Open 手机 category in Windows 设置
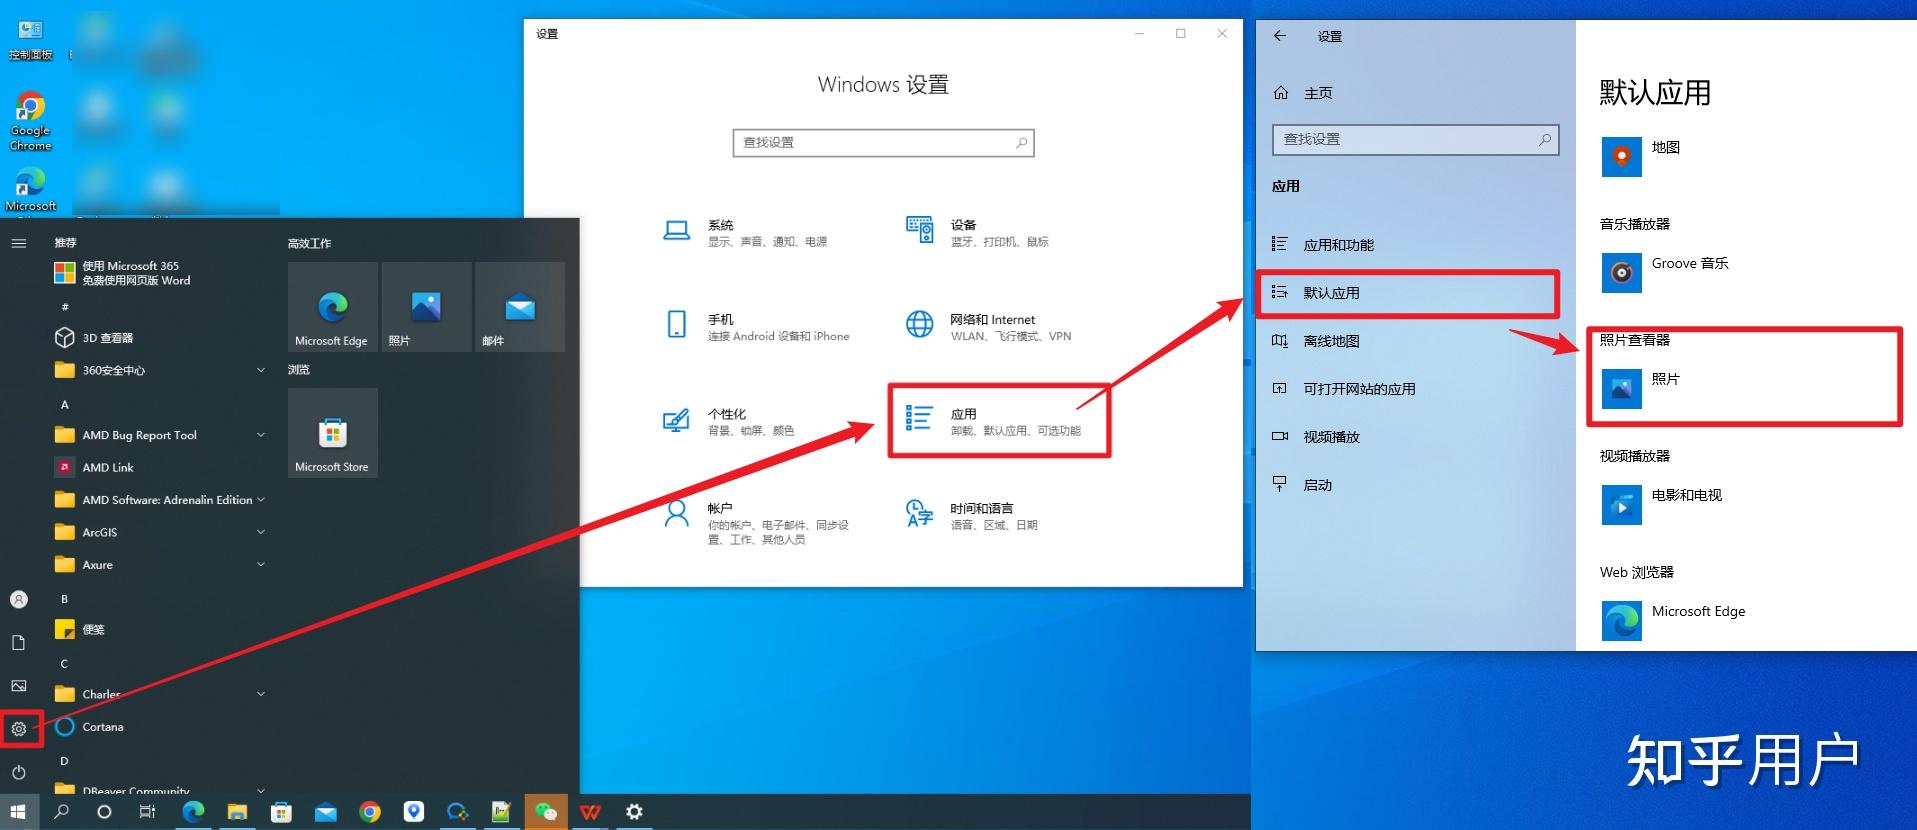Viewport: 1917px width, 830px height. pos(757,327)
